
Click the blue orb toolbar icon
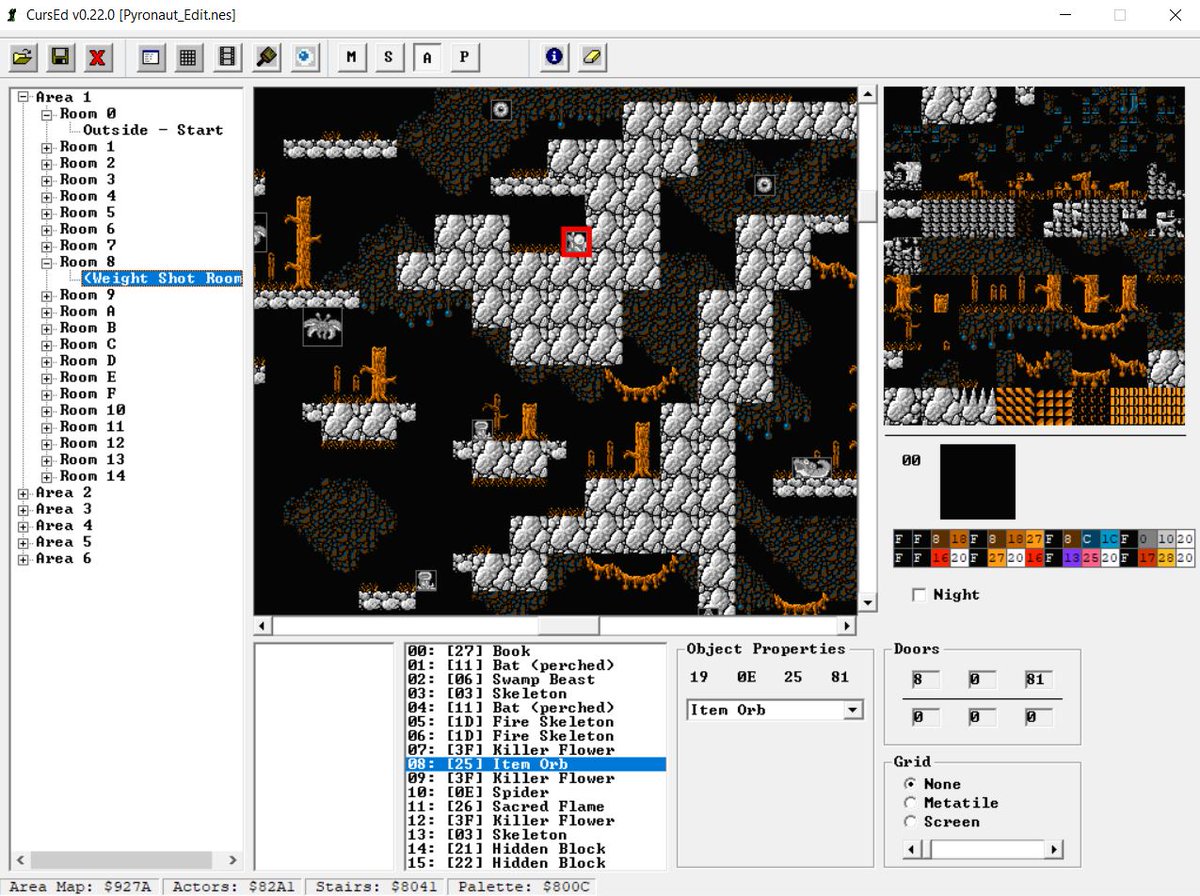coord(305,57)
